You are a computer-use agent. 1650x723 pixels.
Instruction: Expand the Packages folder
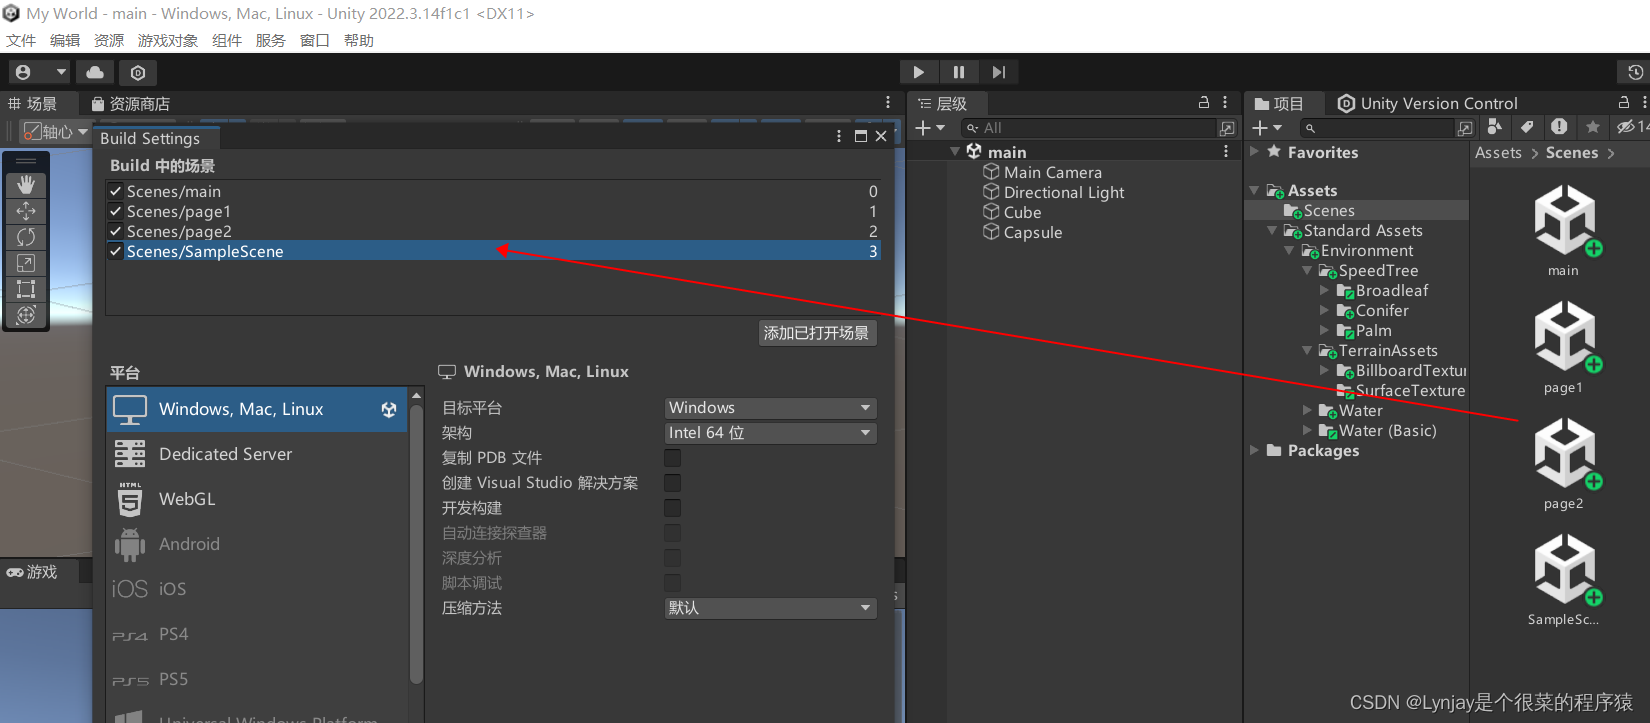click(1254, 450)
